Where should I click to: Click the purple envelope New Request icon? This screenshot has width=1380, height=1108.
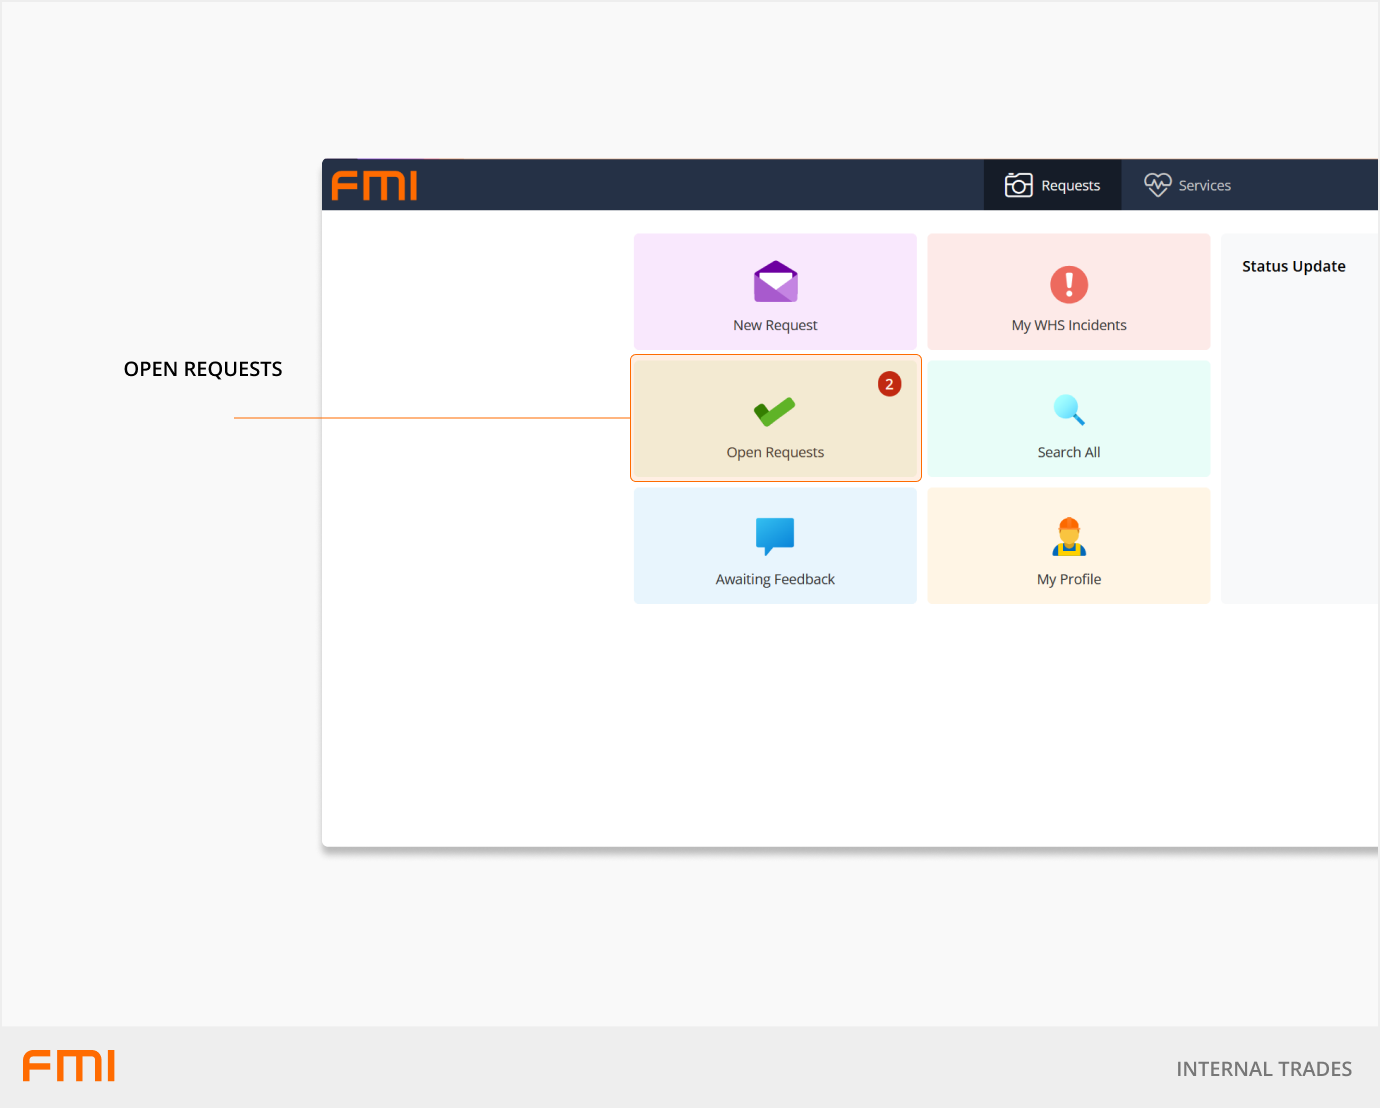point(775,282)
